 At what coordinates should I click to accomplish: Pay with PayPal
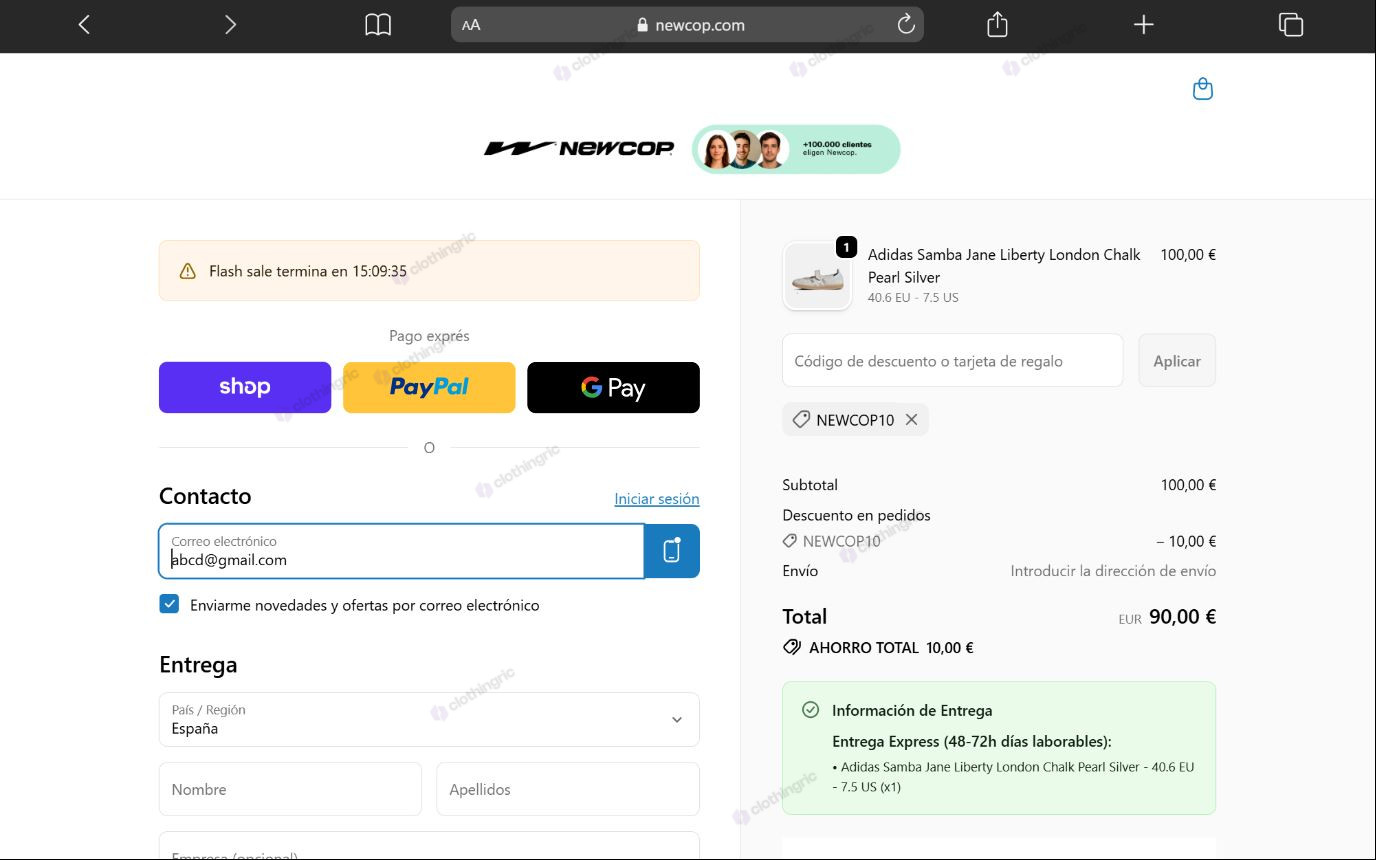pos(429,387)
